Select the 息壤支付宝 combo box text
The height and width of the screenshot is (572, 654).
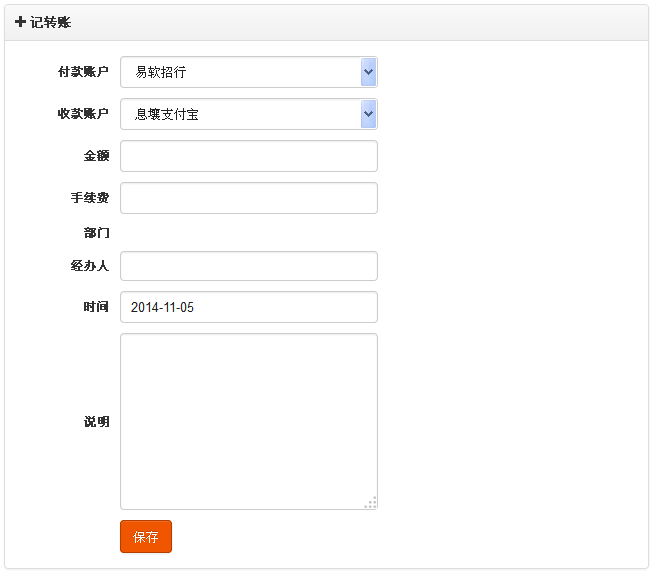[166, 114]
